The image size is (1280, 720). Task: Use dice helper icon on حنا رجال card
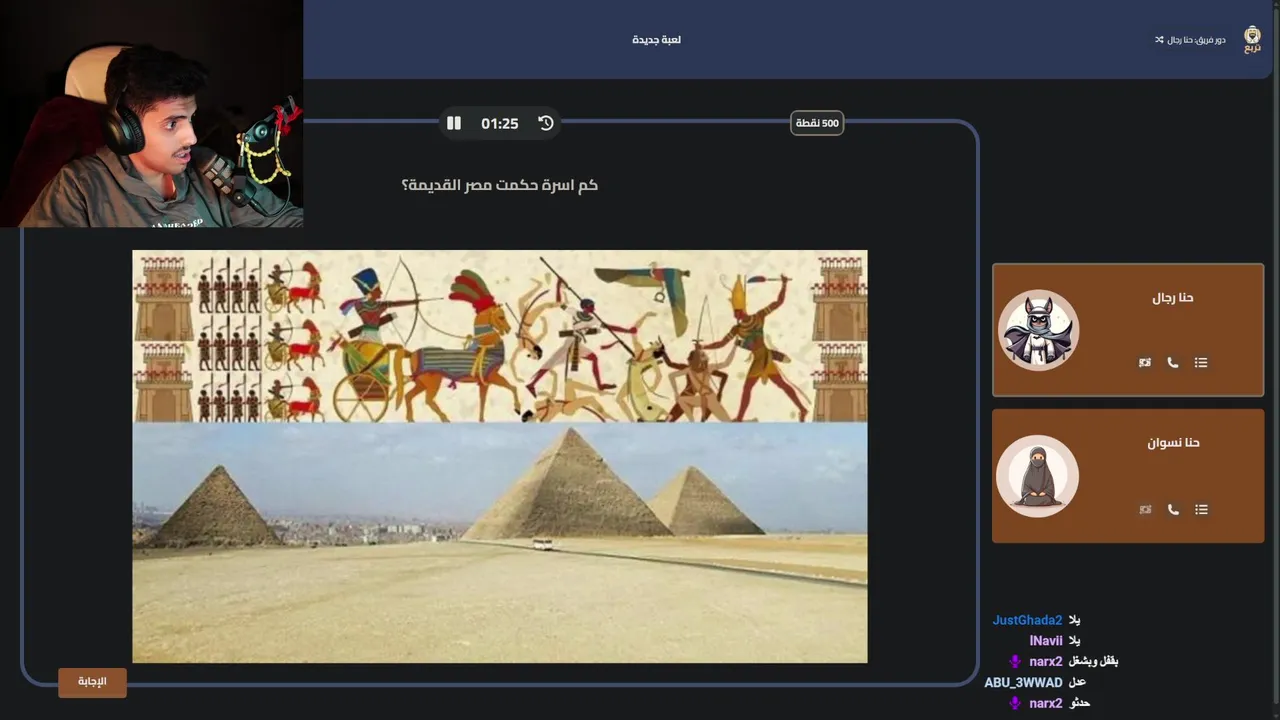point(1145,363)
